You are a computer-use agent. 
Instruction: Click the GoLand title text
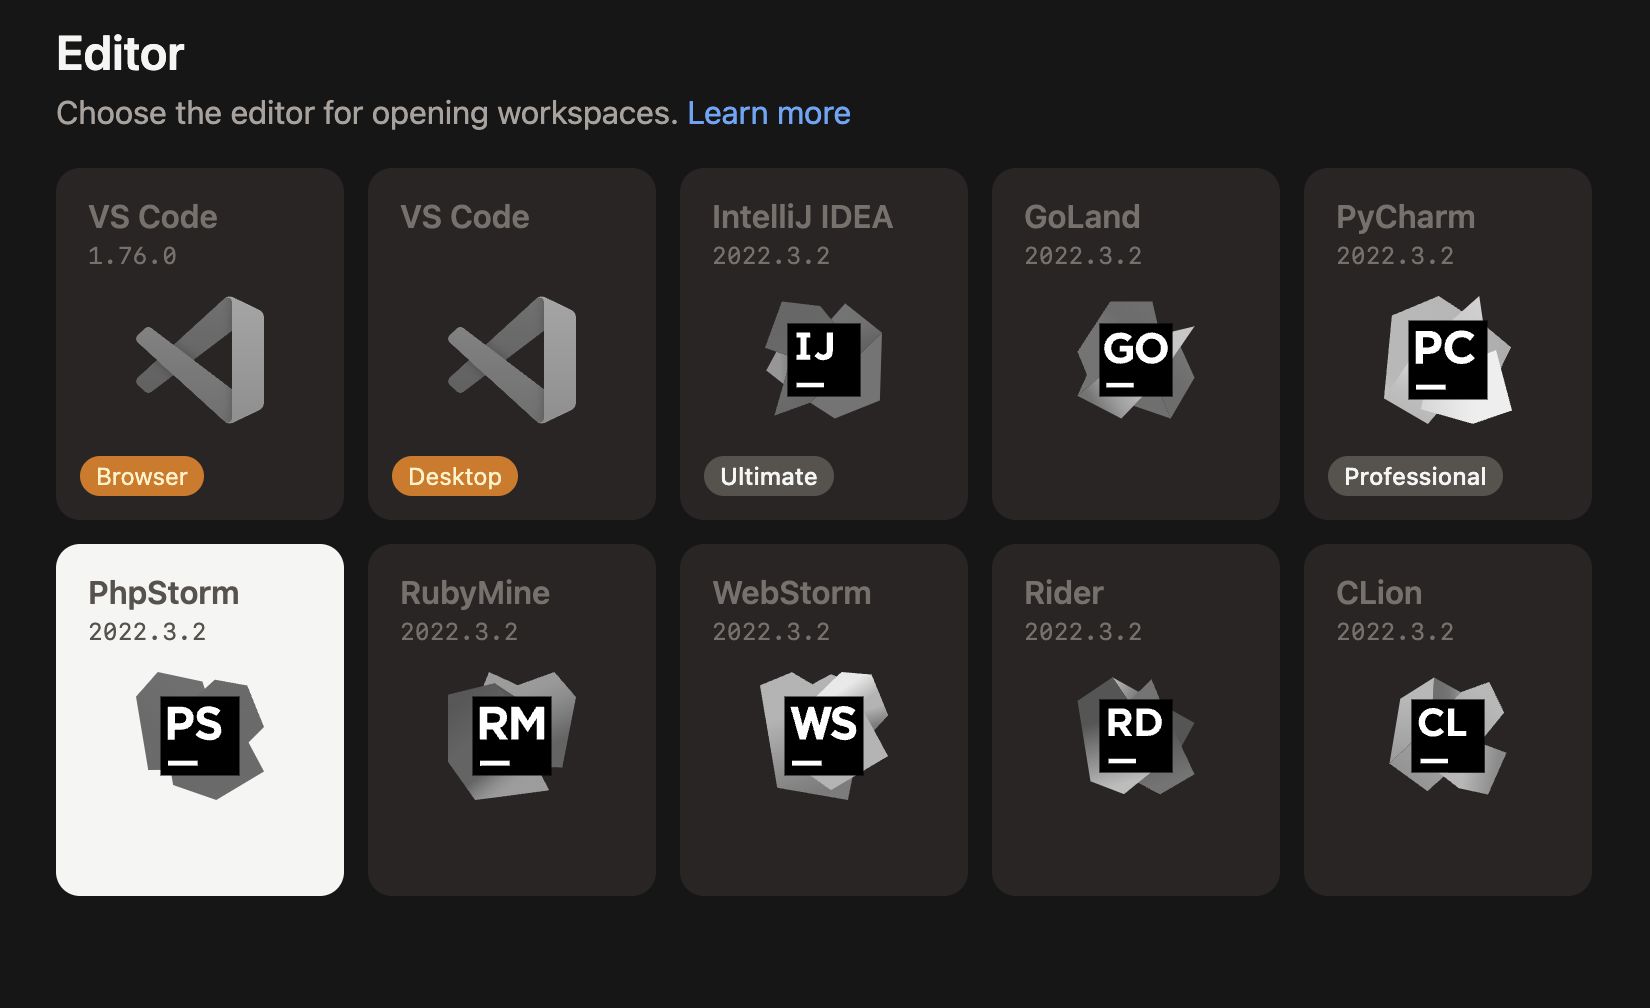[x=1082, y=217]
